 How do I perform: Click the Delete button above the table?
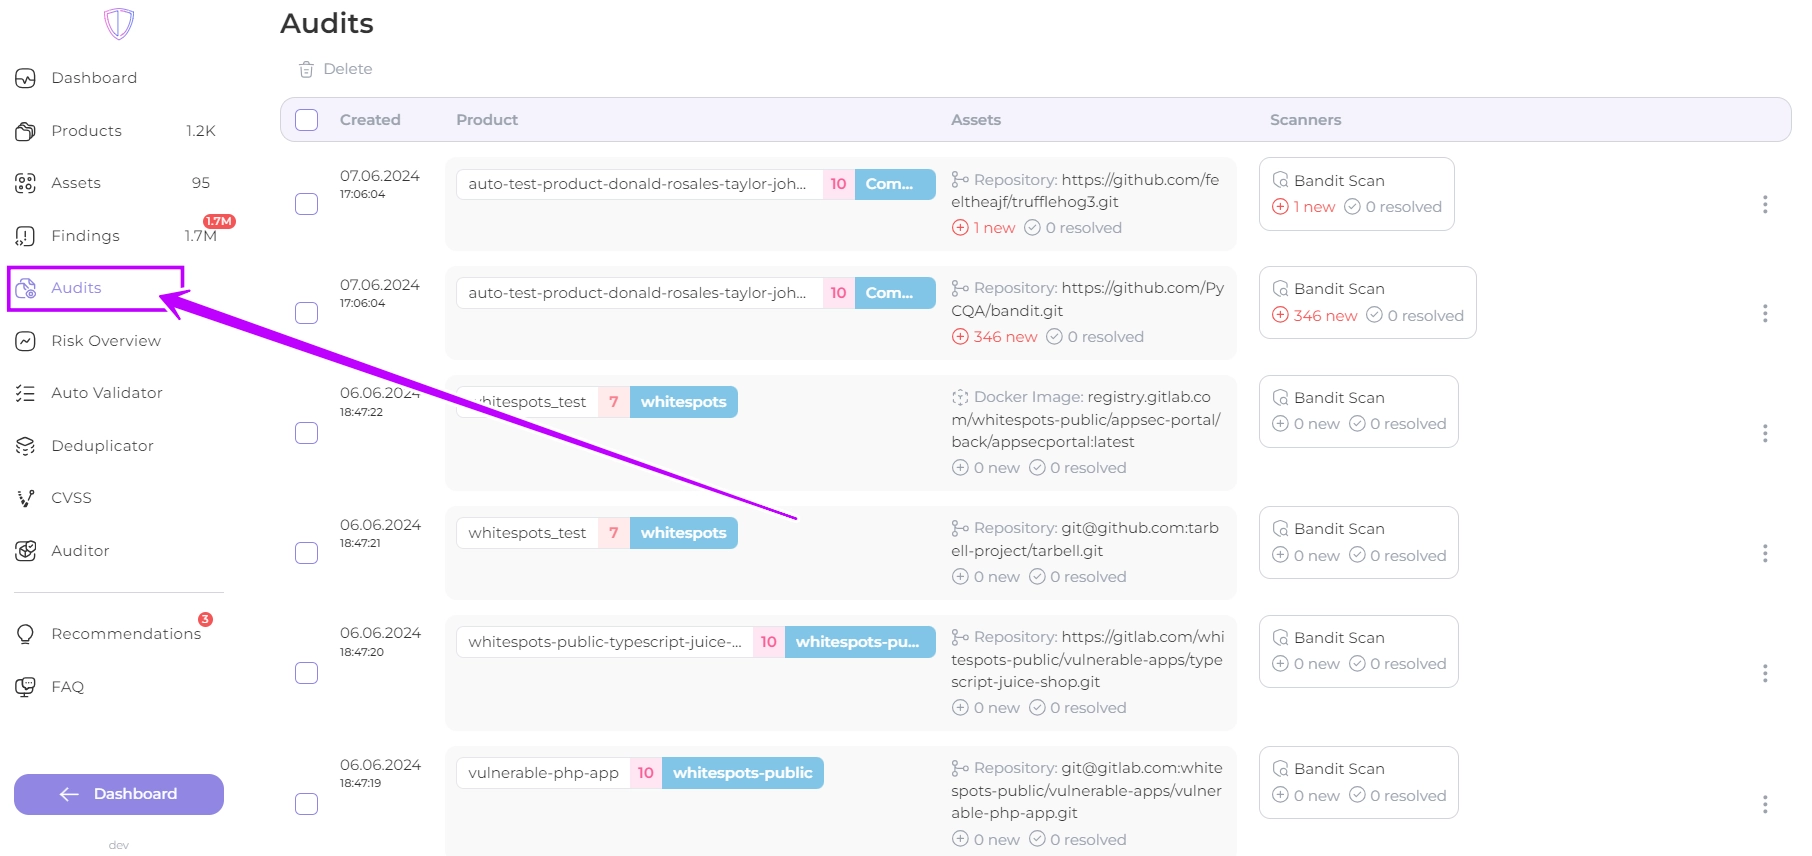(x=336, y=69)
